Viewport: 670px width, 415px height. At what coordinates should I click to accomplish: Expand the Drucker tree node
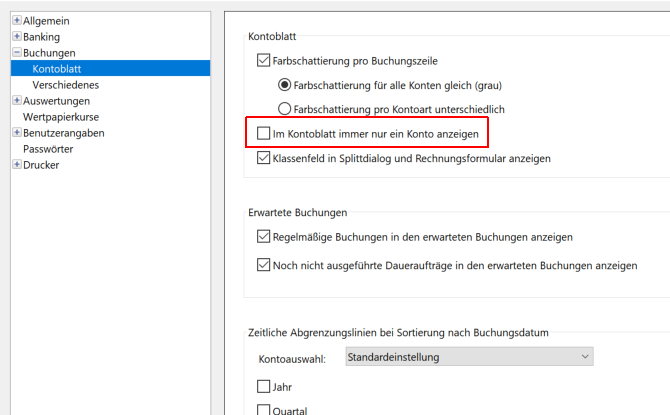(17, 164)
